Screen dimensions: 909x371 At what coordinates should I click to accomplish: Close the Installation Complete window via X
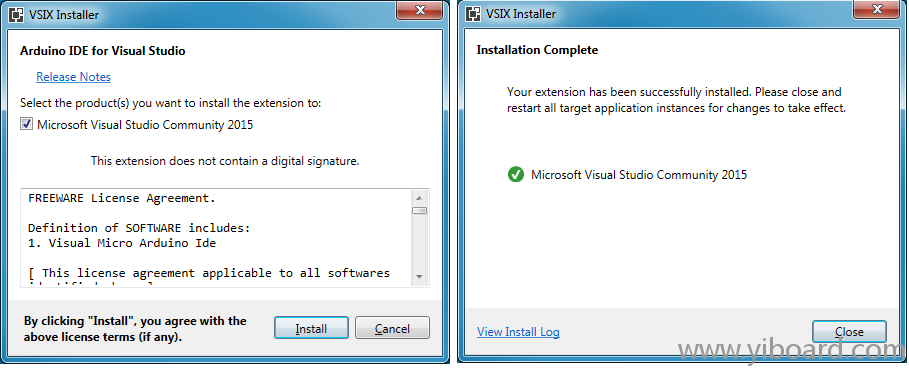point(877,9)
